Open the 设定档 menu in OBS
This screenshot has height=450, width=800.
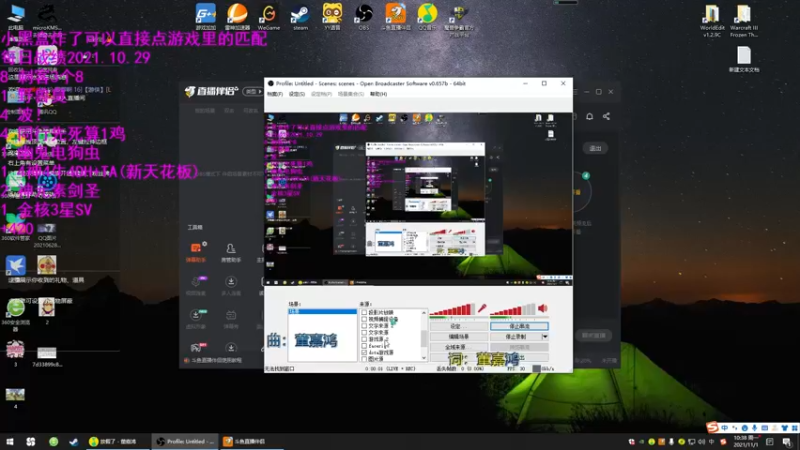(321, 94)
